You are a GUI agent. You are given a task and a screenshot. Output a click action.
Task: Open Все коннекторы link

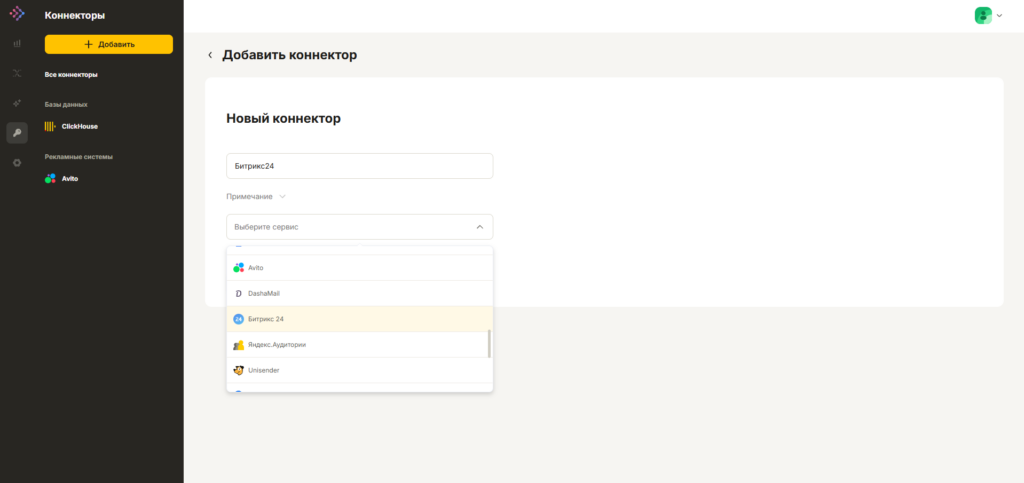tap(71, 75)
